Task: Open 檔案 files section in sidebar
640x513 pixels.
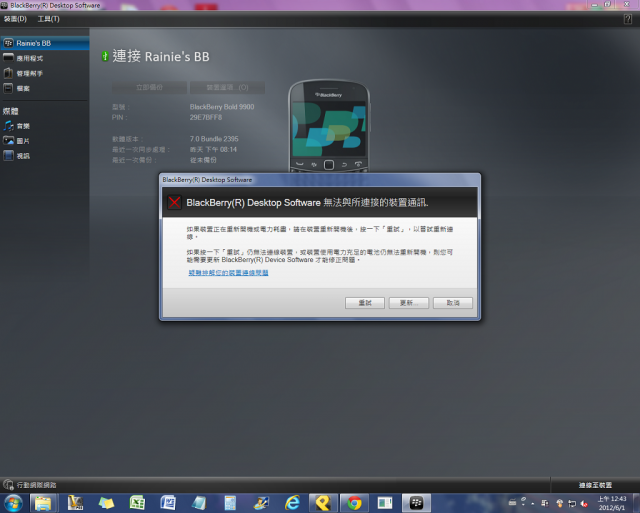Action: point(44,88)
